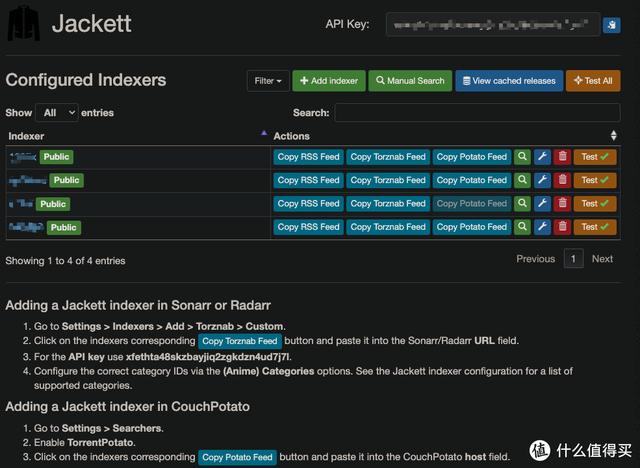
Task: Open Manual Search
Action: 409,81
